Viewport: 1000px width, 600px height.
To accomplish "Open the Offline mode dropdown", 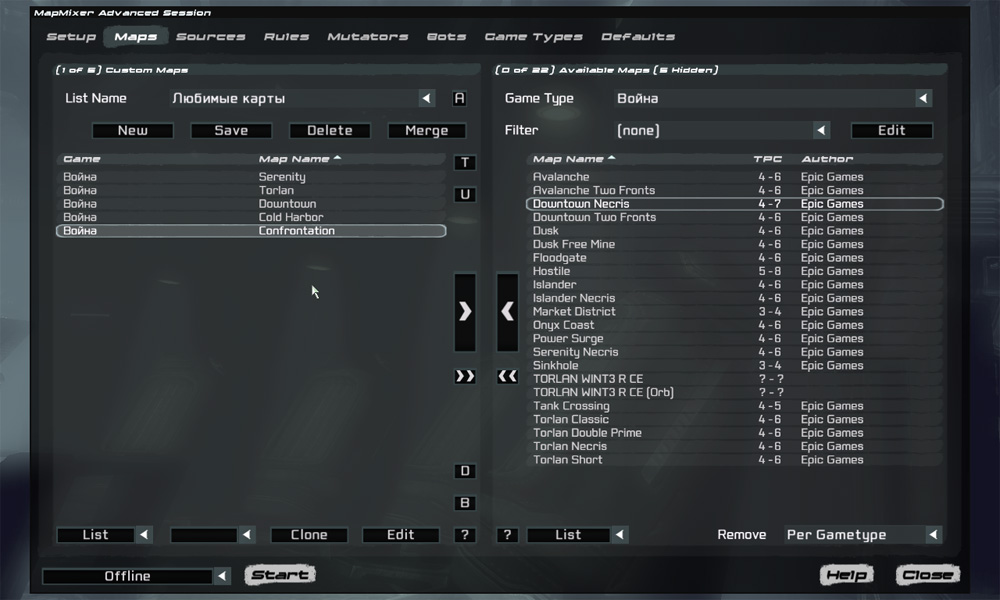I will click(x=222, y=576).
